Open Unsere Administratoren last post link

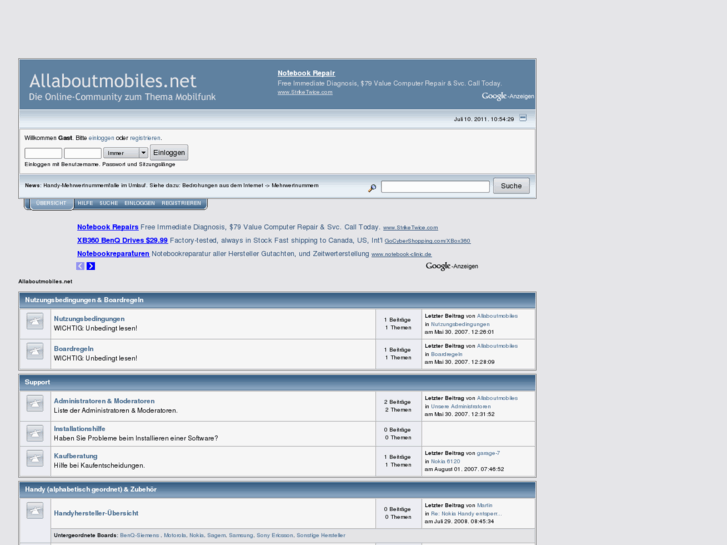(460, 406)
